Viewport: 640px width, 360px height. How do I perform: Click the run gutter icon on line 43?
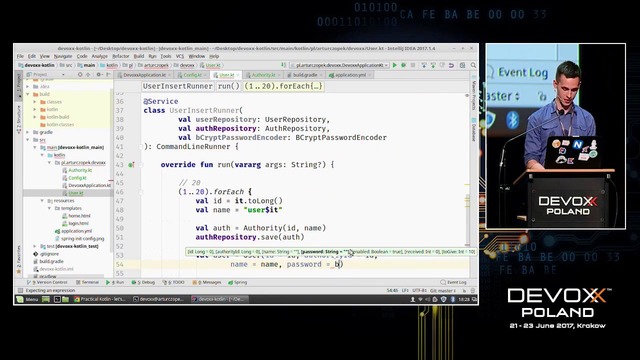131,165
